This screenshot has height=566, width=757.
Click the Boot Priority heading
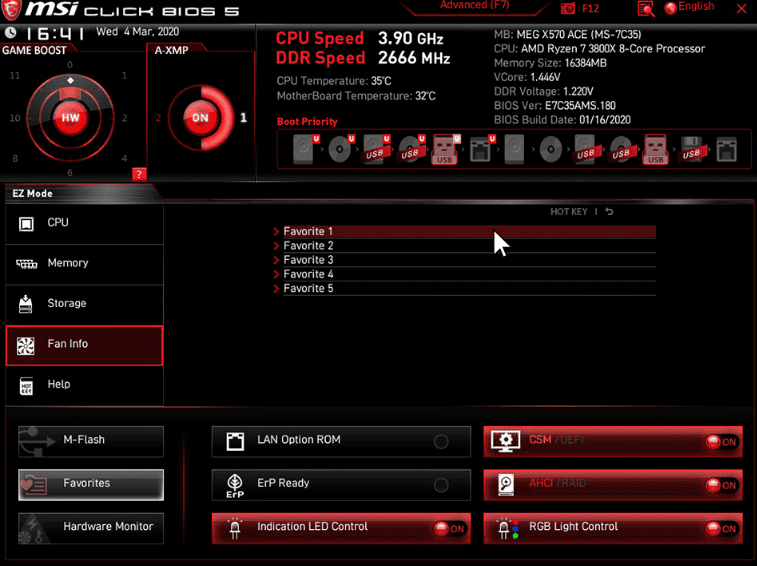(307, 122)
